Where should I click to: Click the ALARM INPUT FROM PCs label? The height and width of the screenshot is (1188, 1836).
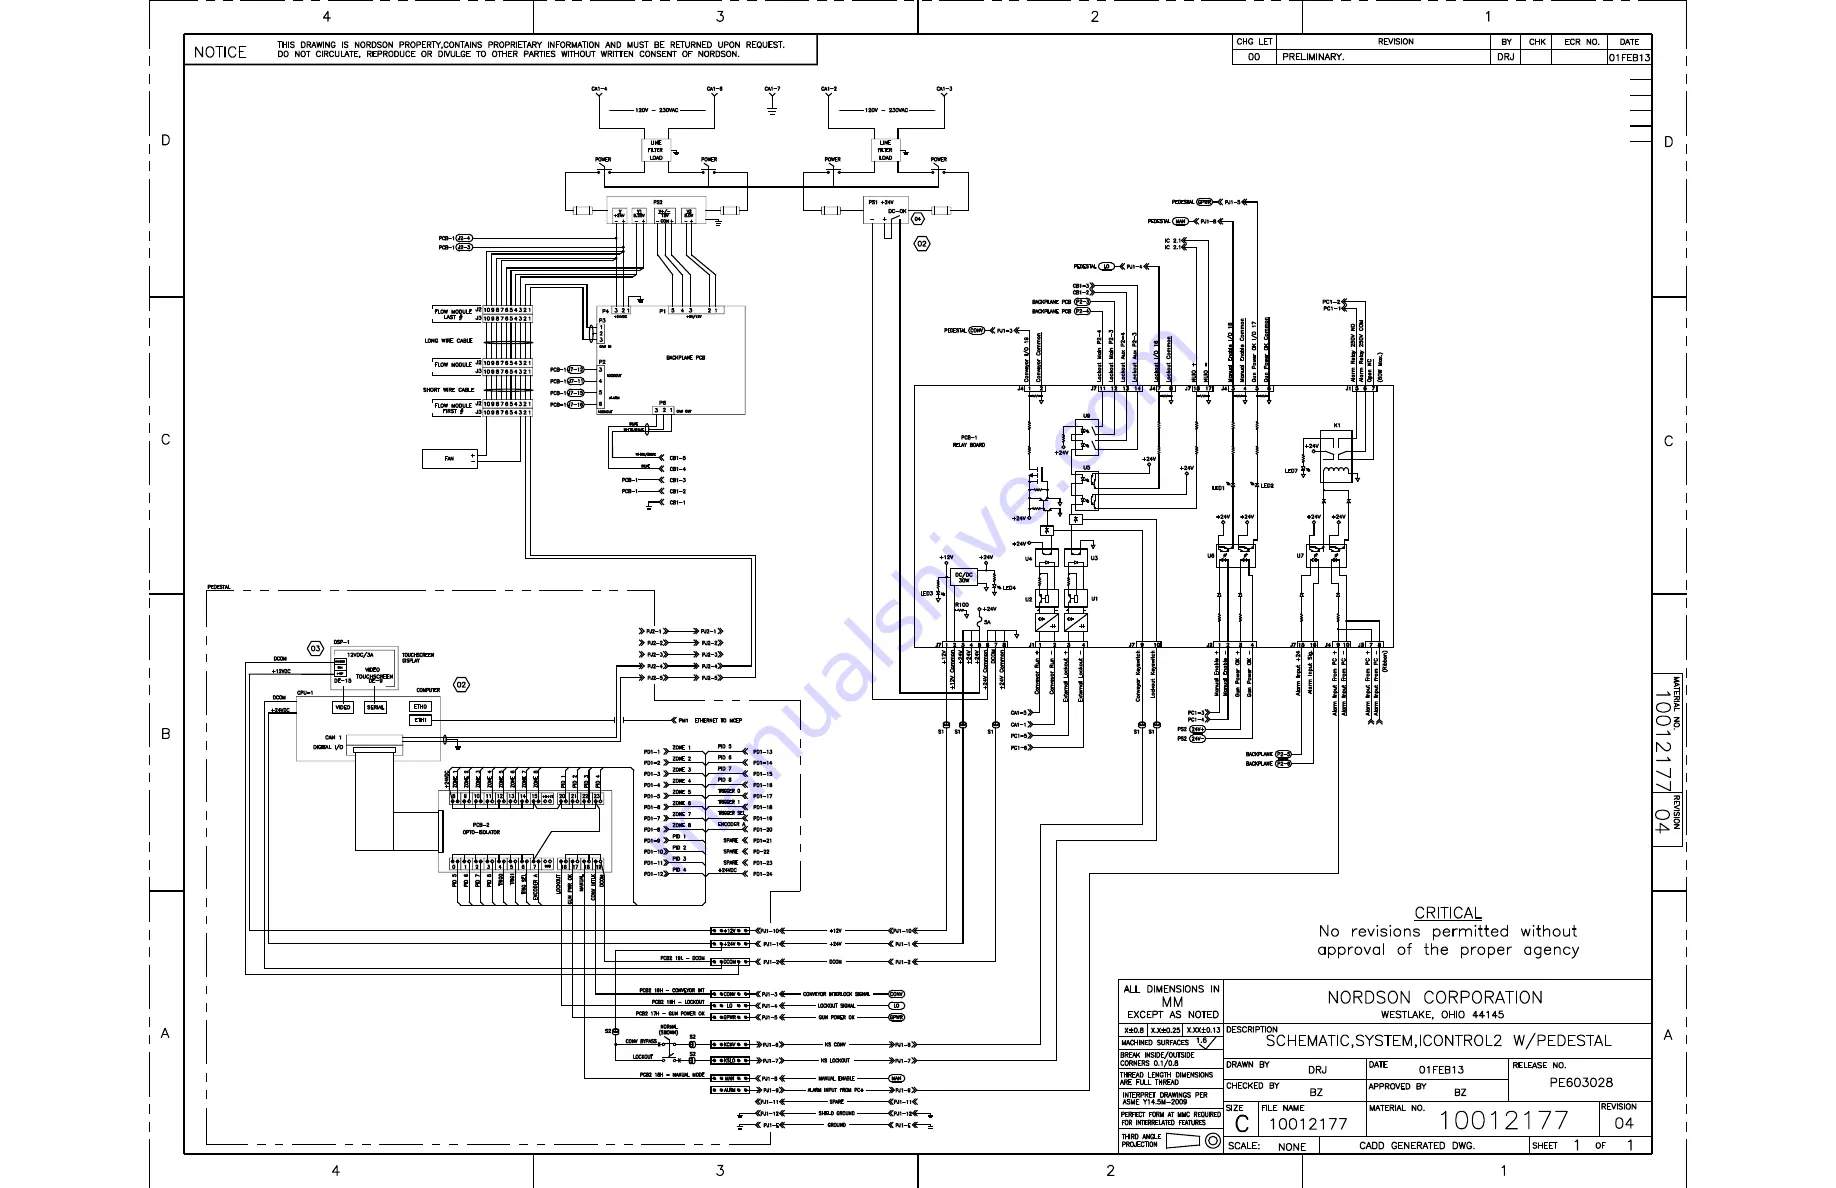(835, 1090)
